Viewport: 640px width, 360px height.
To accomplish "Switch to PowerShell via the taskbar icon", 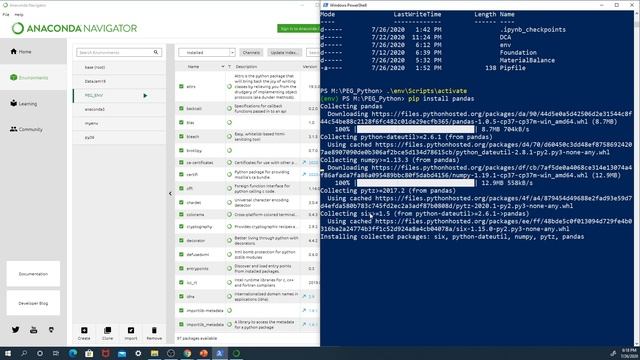I will (x=220, y=353).
